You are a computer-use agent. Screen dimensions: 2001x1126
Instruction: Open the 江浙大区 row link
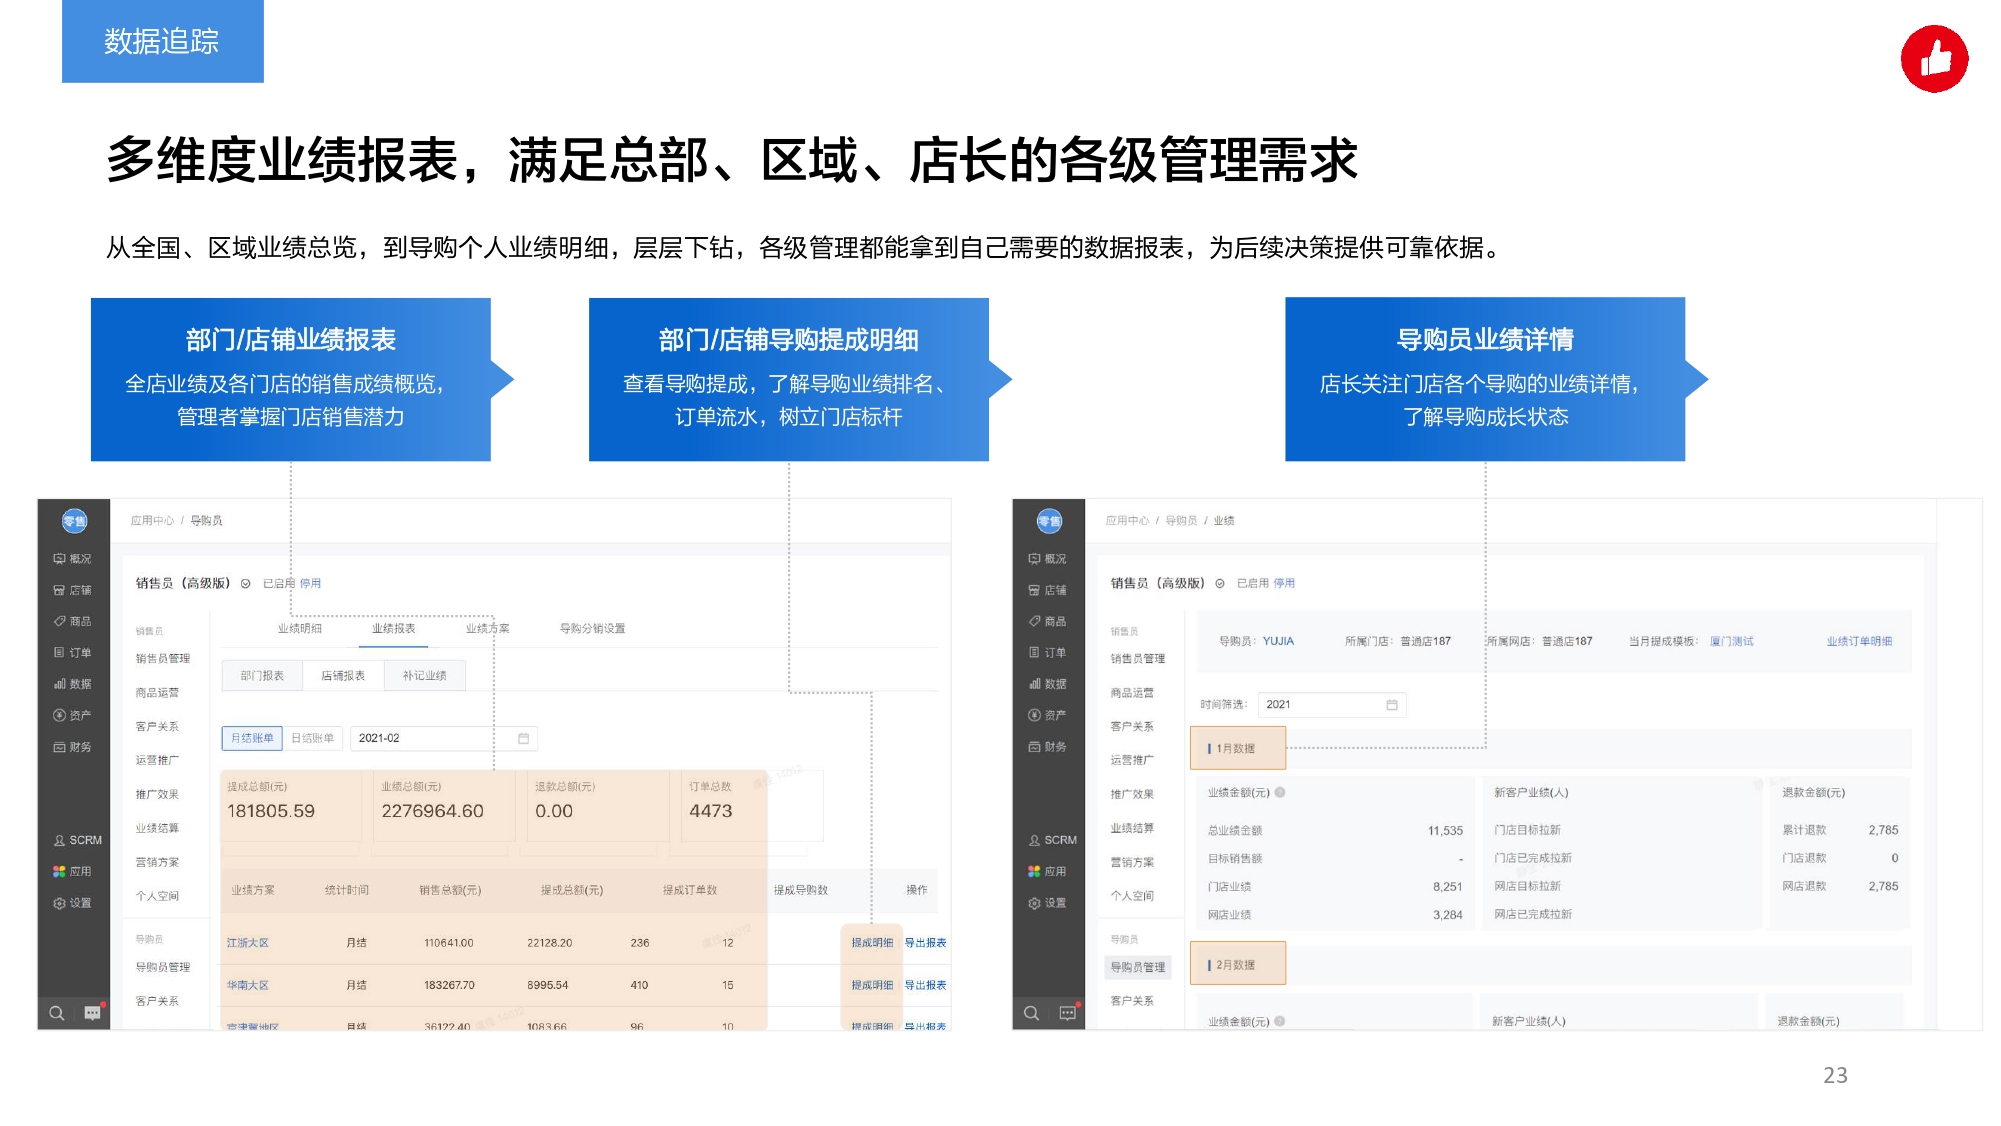[x=248, y=943]
